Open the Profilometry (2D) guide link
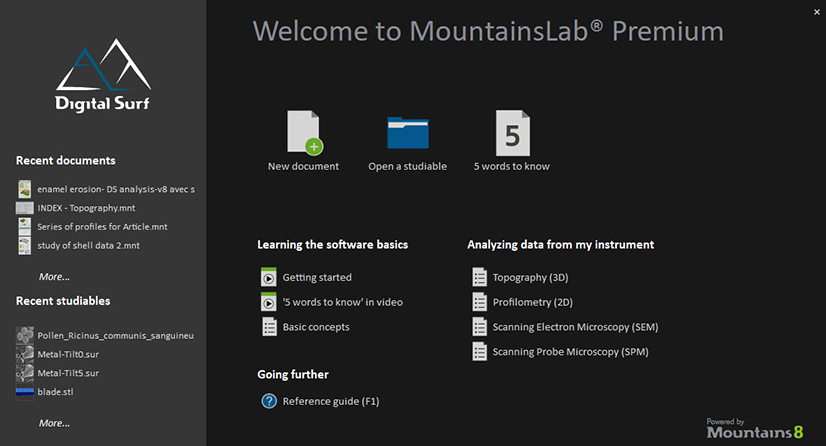Viewport: 826px width, 446px height. point(533,302)
